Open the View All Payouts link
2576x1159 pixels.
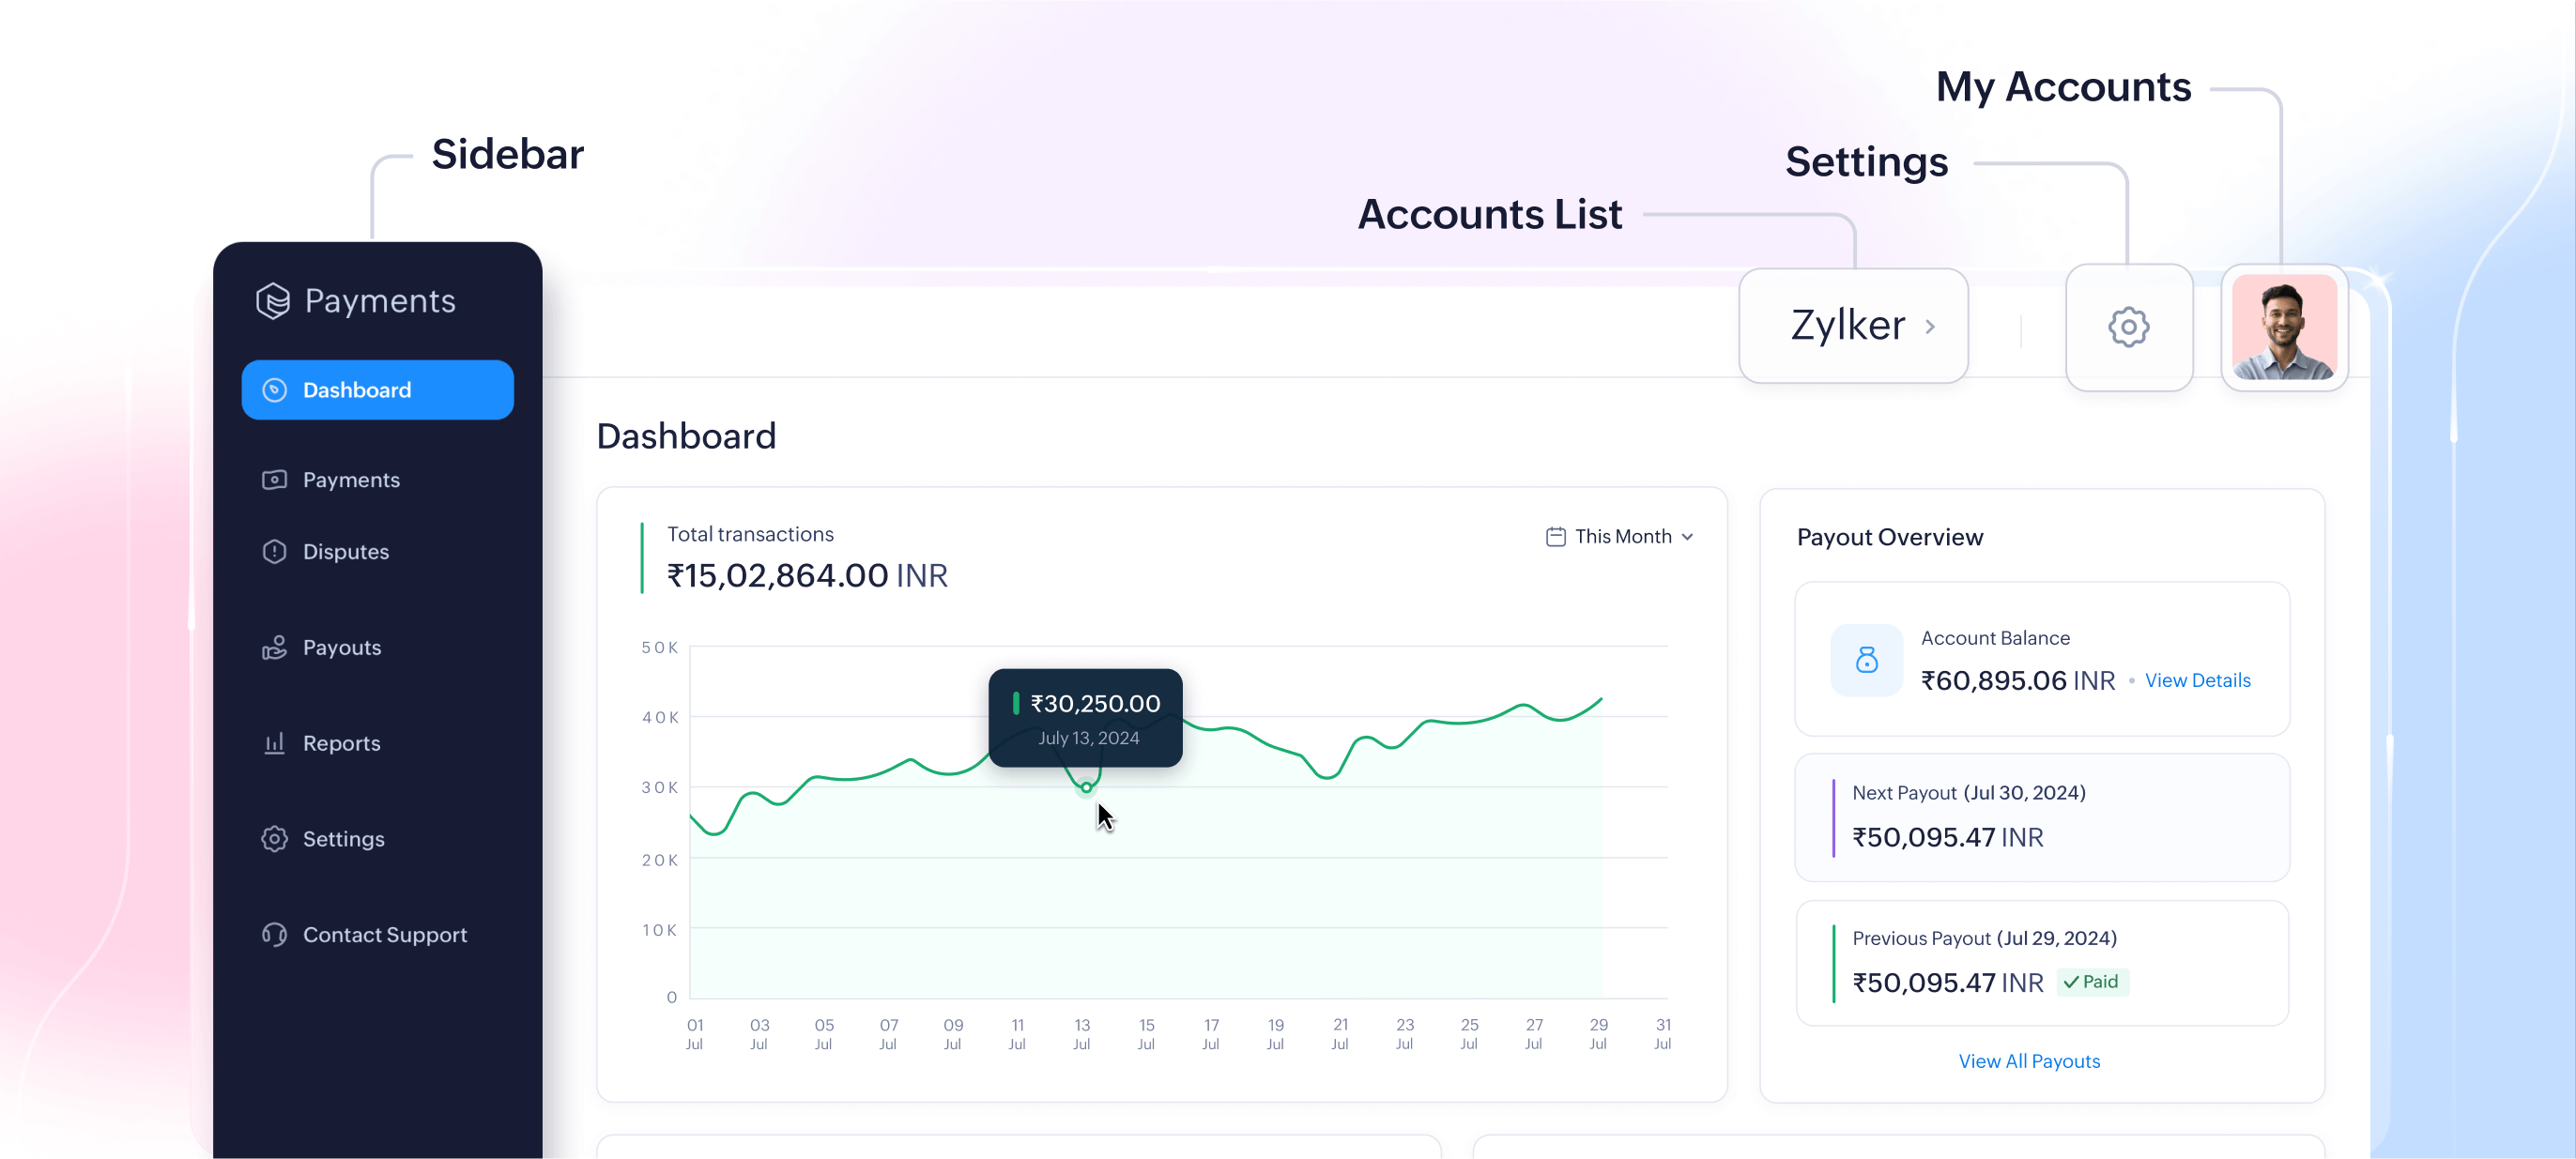pyautogui.click(x=2028, y=1061)
